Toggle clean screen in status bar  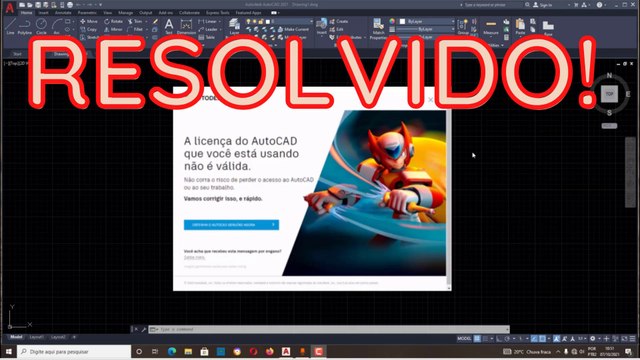(624, 339)
